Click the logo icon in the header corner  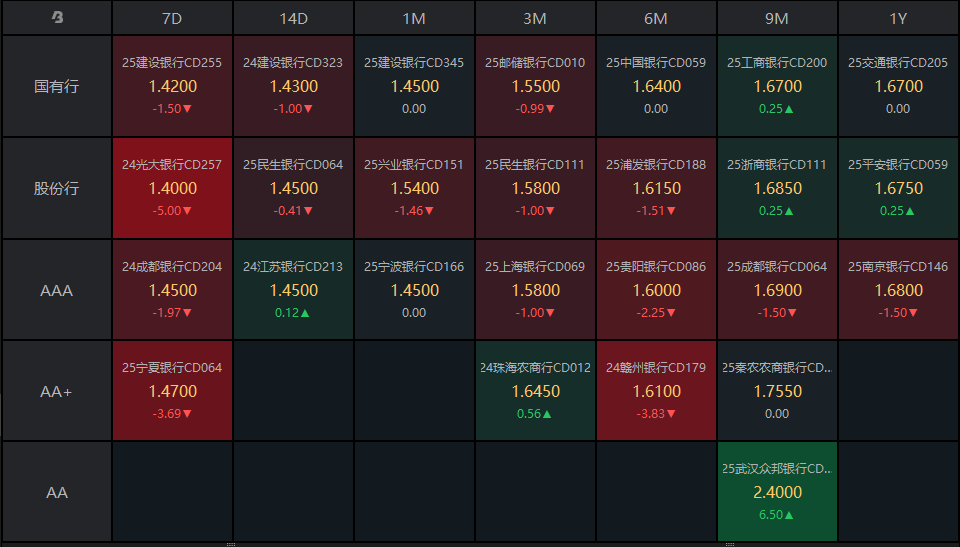(57, 18)
